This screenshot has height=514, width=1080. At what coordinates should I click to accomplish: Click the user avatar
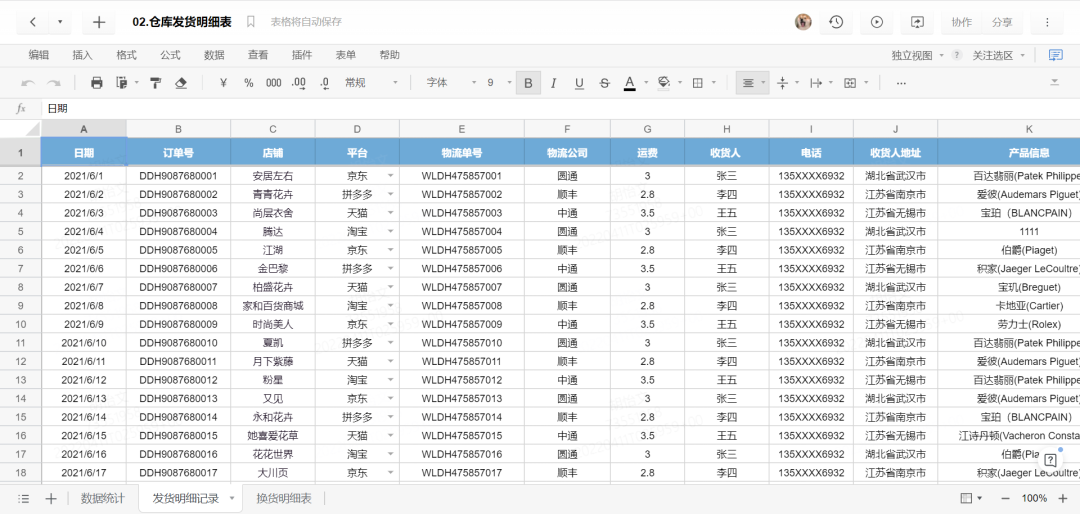(803, 22)
